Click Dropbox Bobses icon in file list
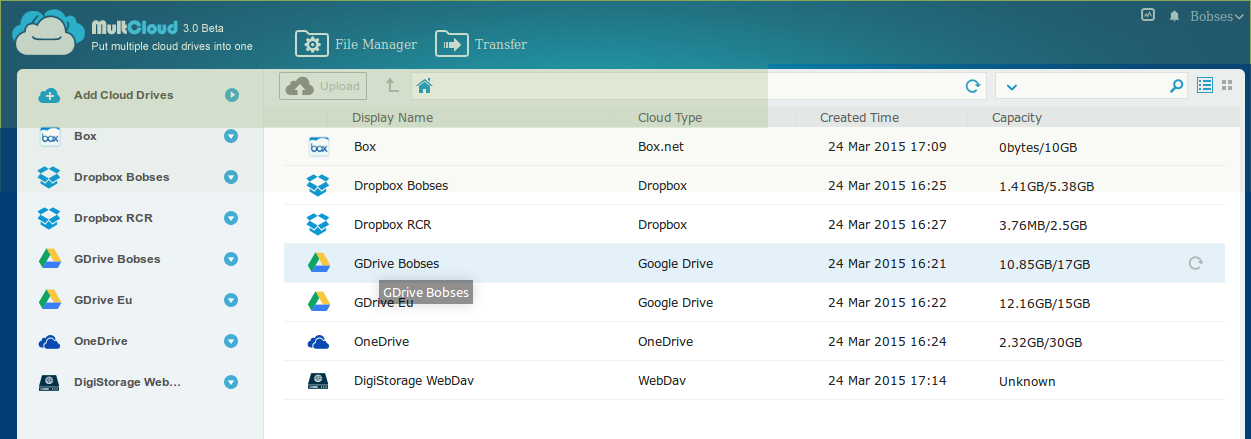 coord(318,186)
